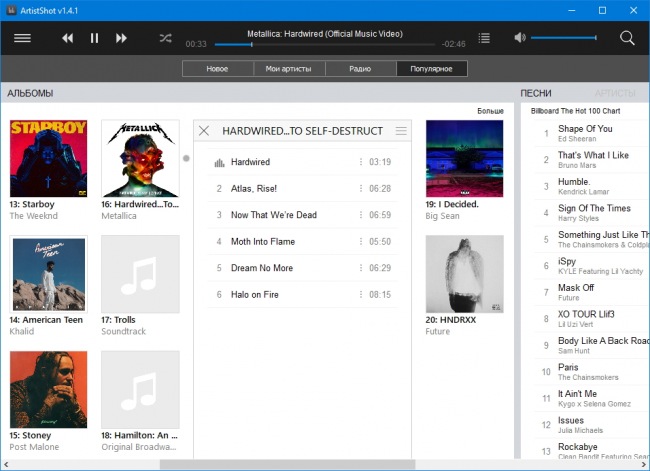Image resolution: width=650 pixels, height=471 pixels.
Task: Open options for Halo on Fire
Action: point(361,294)
